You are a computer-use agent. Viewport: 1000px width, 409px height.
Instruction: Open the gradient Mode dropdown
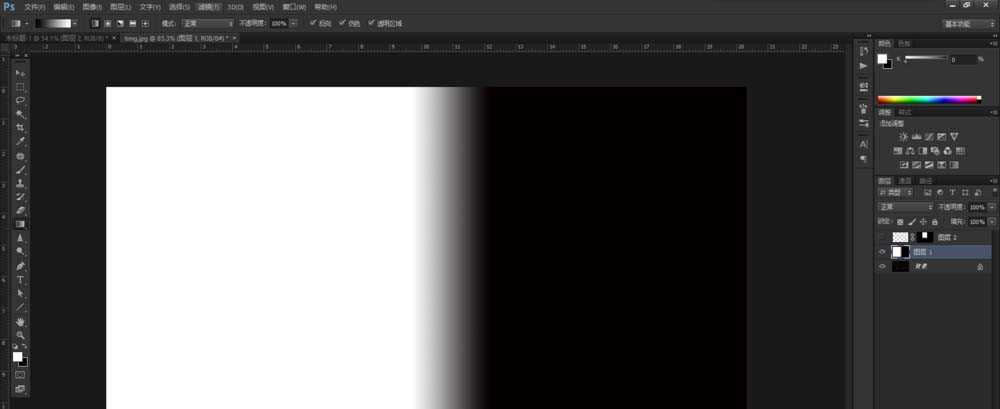point(207,22)
